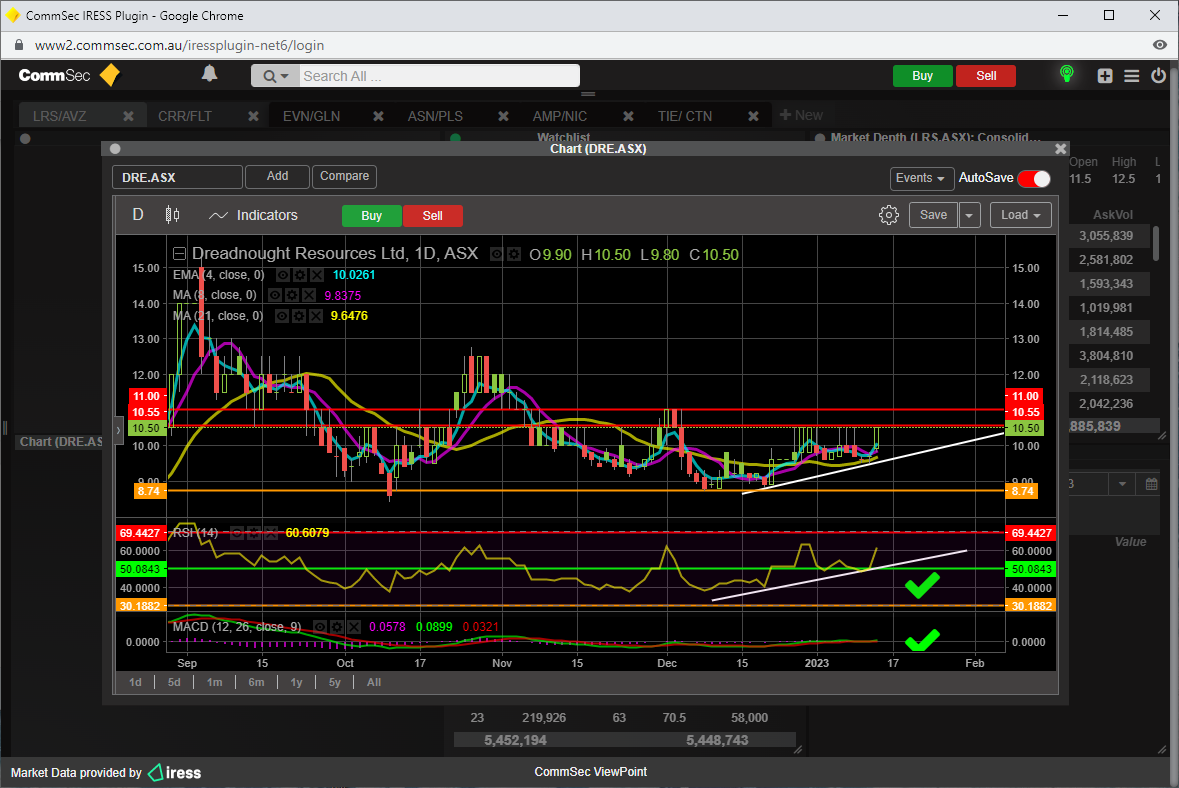Viewport: 1179px width, 788px height.
Task: Select the 5d time range
Action: click(x=174, y=683)
